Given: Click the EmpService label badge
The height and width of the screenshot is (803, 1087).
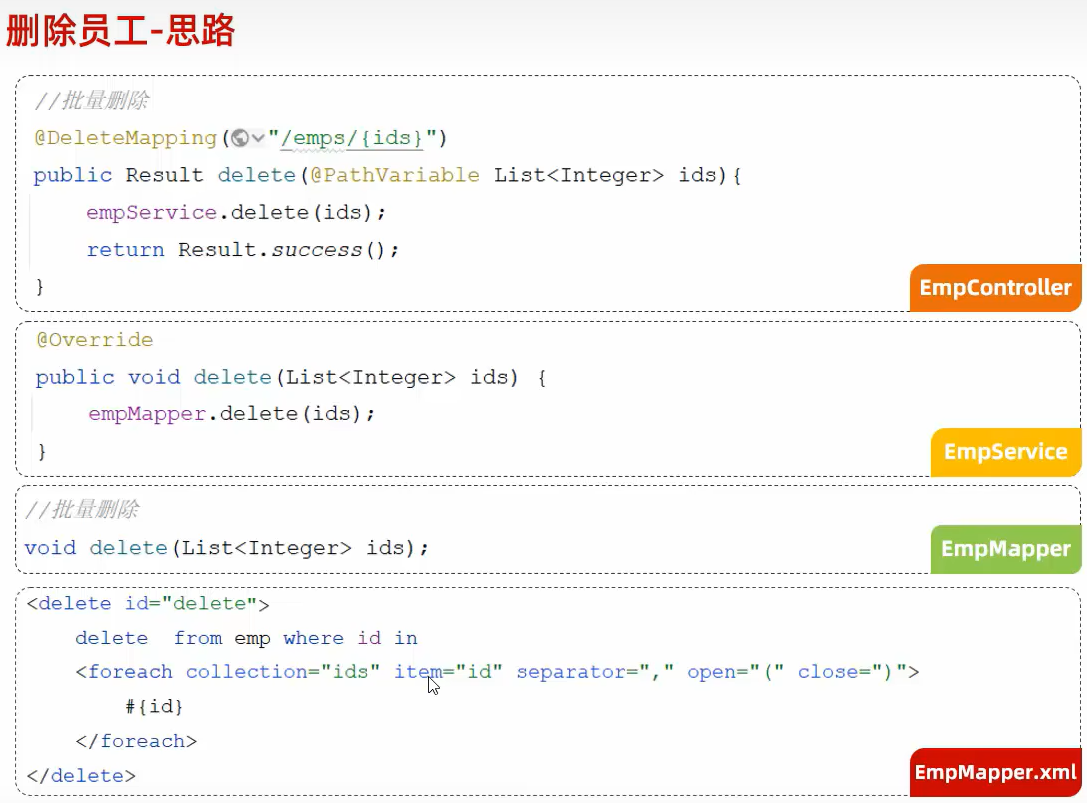Looking at the screenshot, I should coord(1006,452).
